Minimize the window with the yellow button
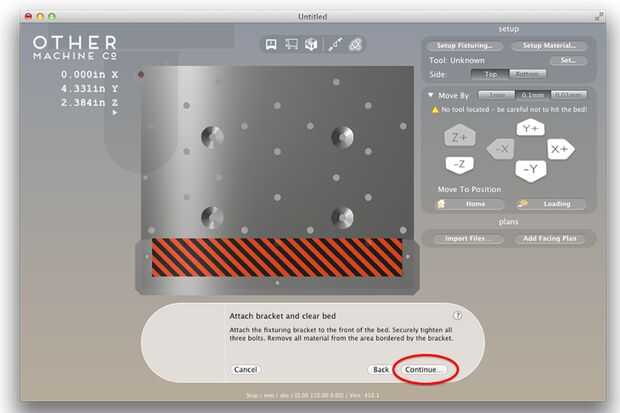620x413 pixels. (40, 17)
